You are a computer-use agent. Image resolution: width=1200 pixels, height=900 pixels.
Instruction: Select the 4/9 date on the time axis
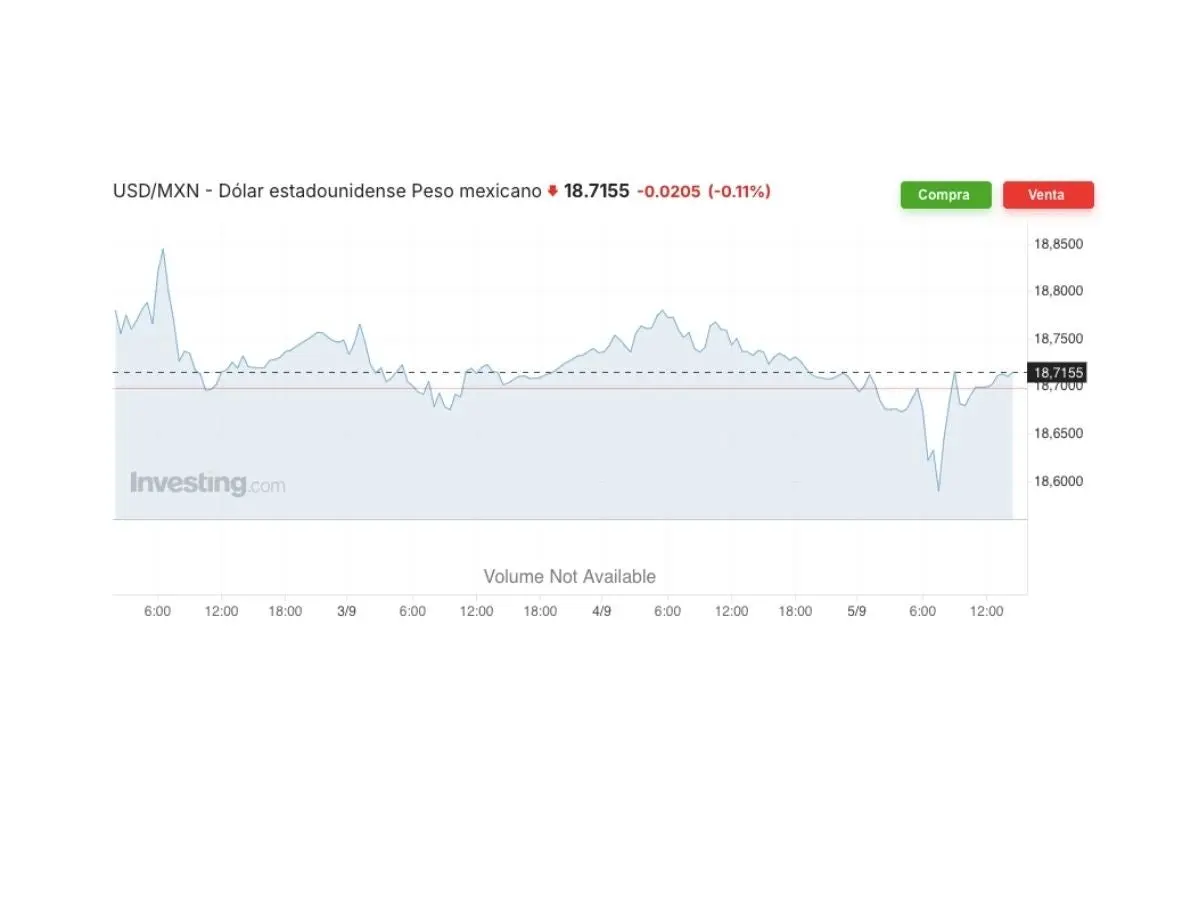click(x=602, y=611)
